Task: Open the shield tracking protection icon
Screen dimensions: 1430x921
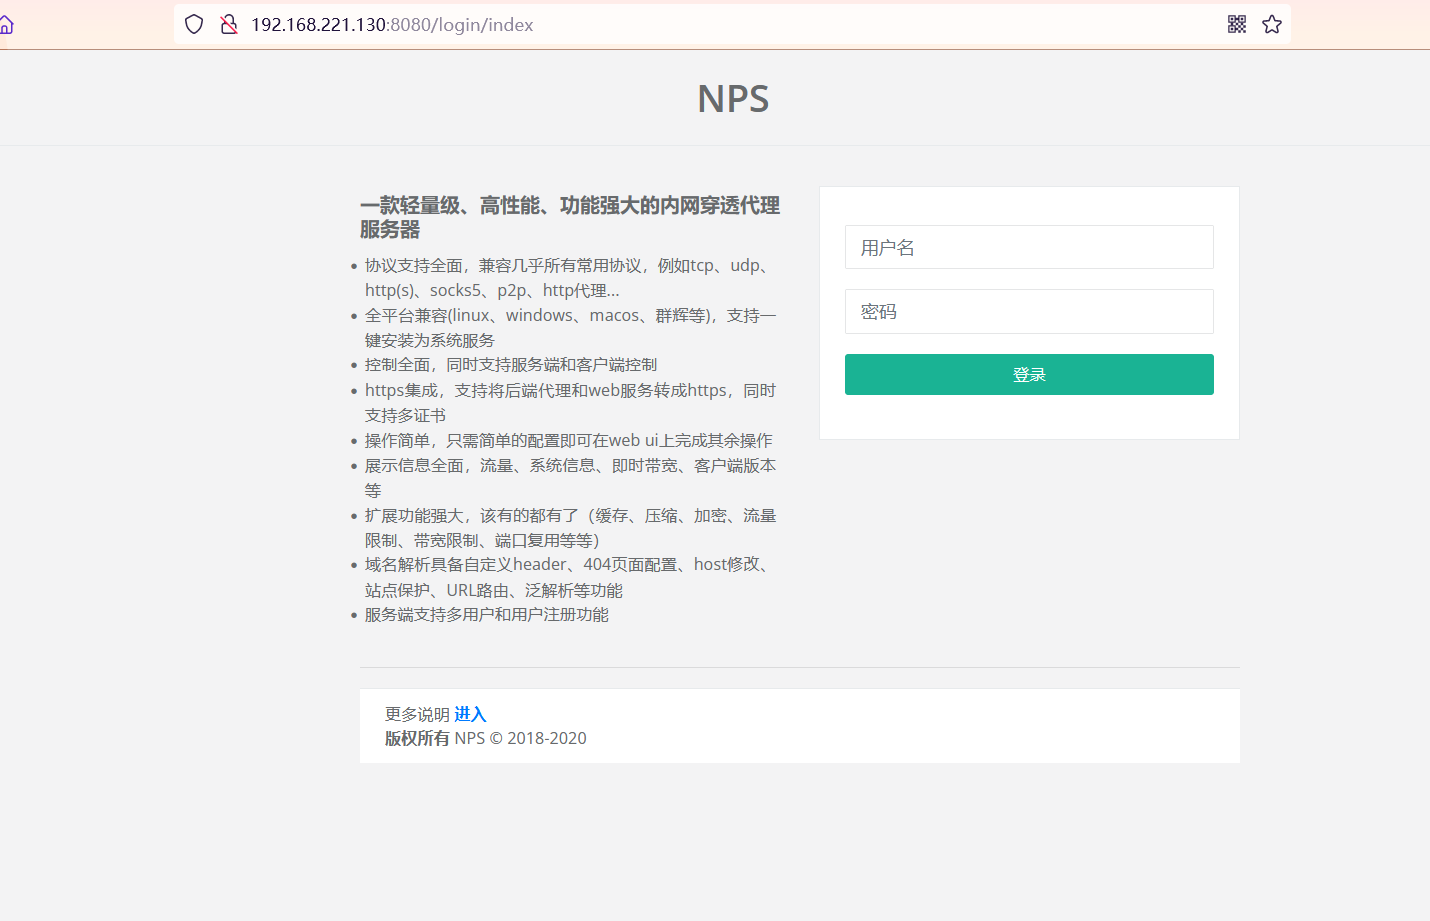Action: [x=194, y=25]
